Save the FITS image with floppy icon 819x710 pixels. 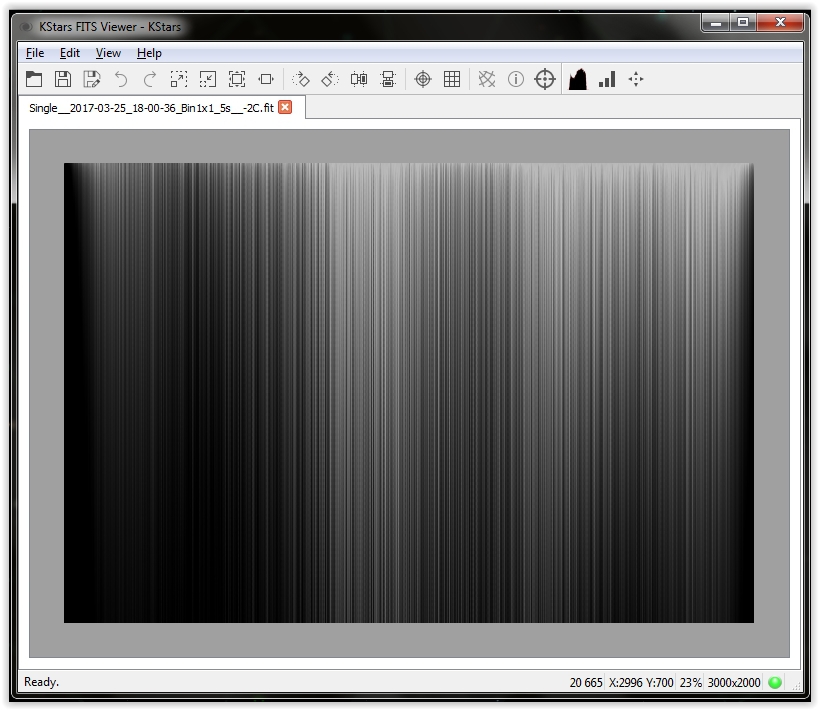click(x=63, y=79)
